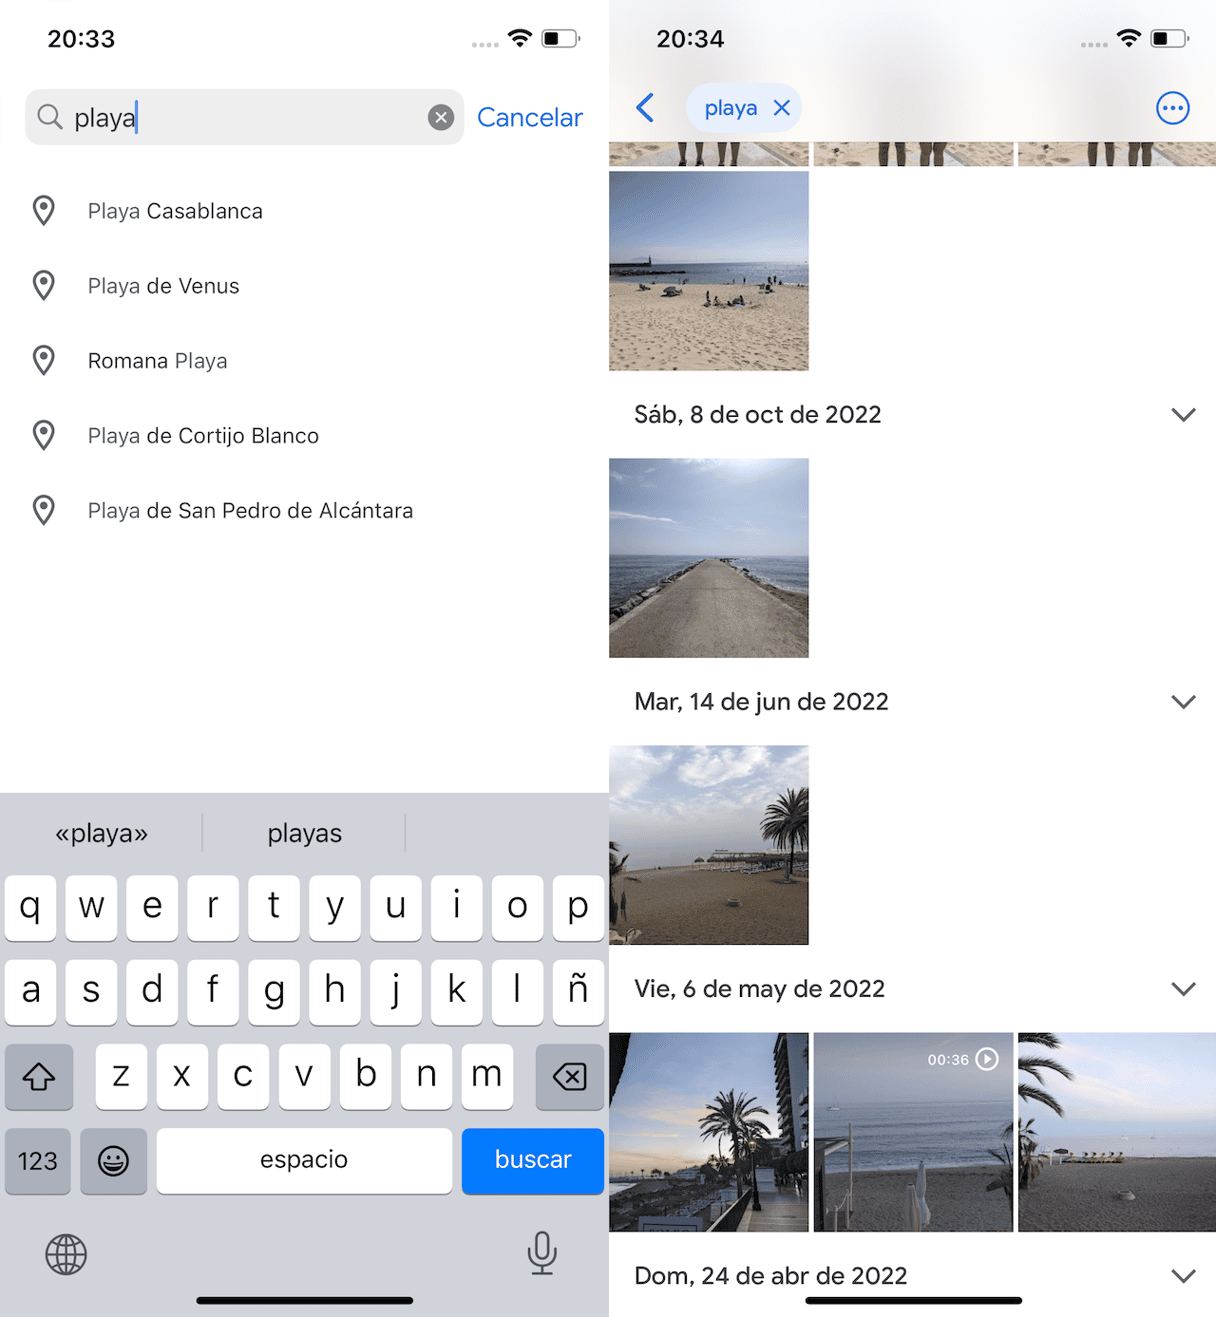Image resolution: width=1216 pixels, height=1317 pixels.
Task: Tap the q key
Action: pyautogui.click(x=30, y=908)
